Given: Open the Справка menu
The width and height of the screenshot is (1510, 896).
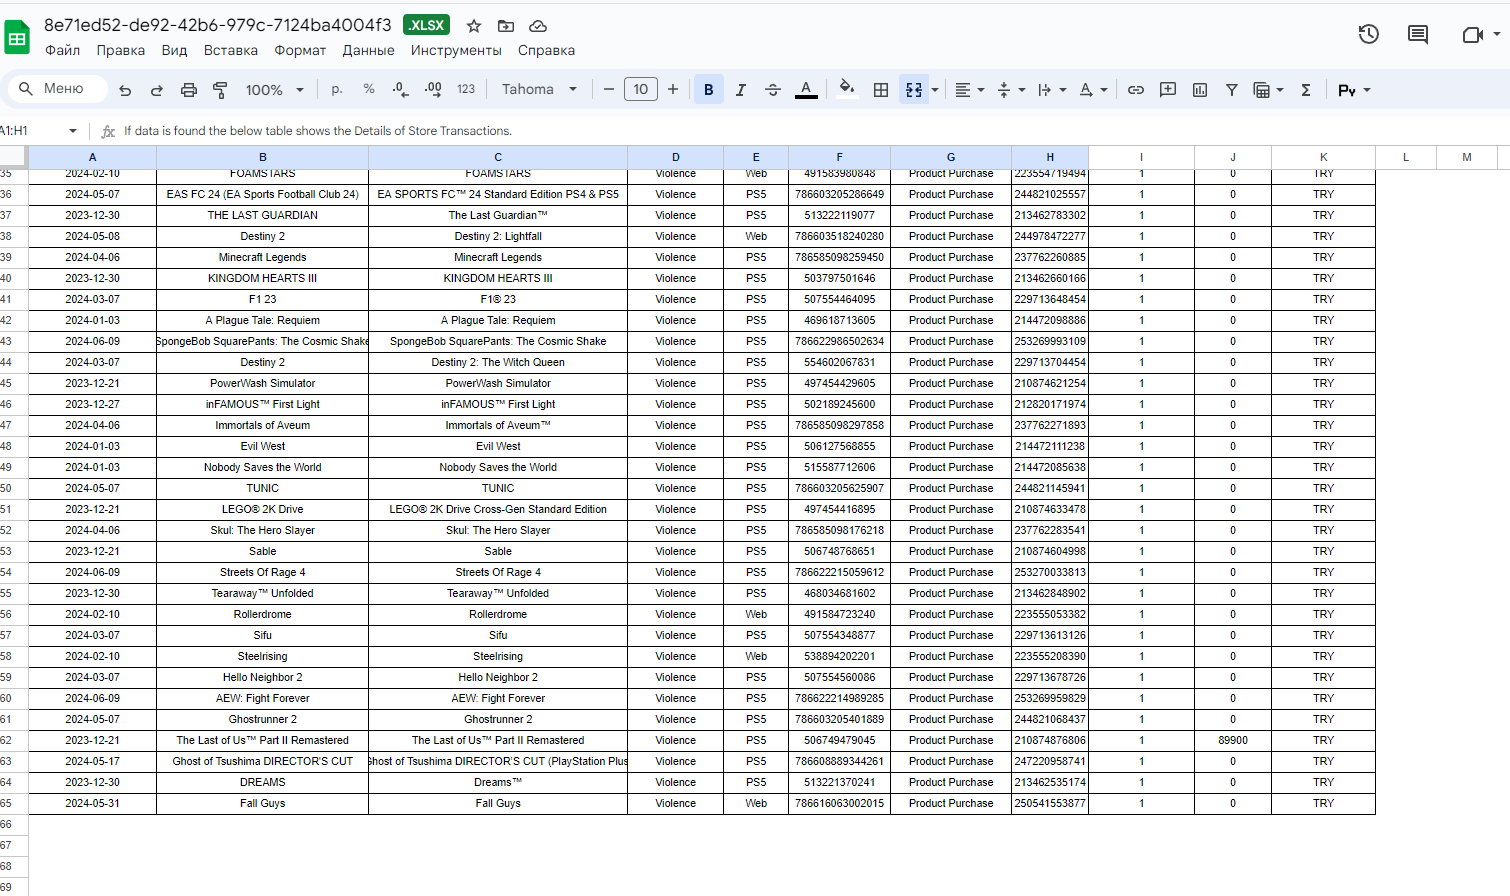Looking at the screenshot, I should [x=546, y=50].
